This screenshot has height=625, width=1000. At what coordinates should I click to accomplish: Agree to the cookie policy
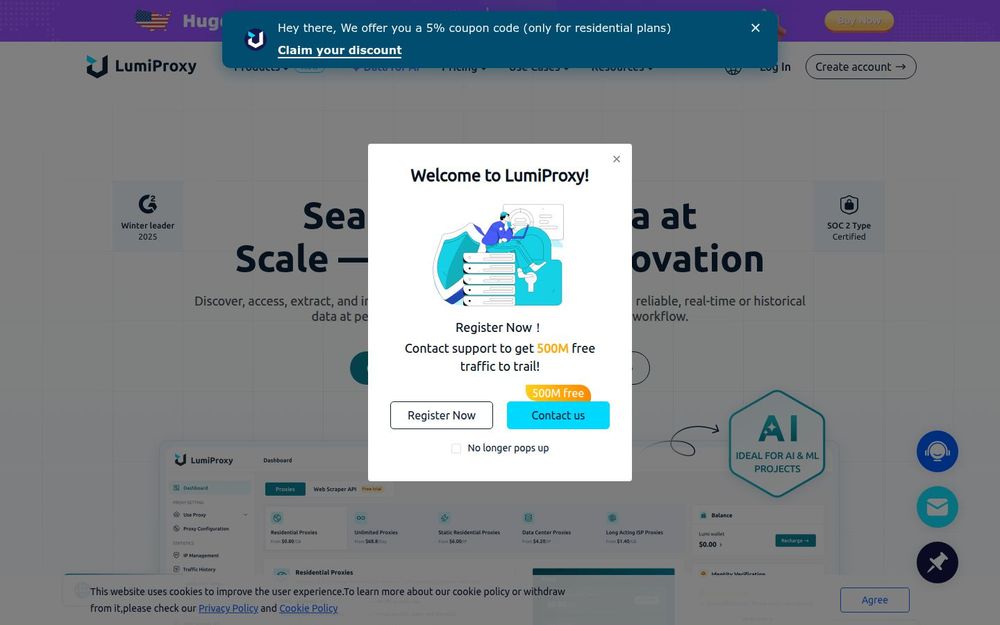pyautogui.click(x=874, y=600)
